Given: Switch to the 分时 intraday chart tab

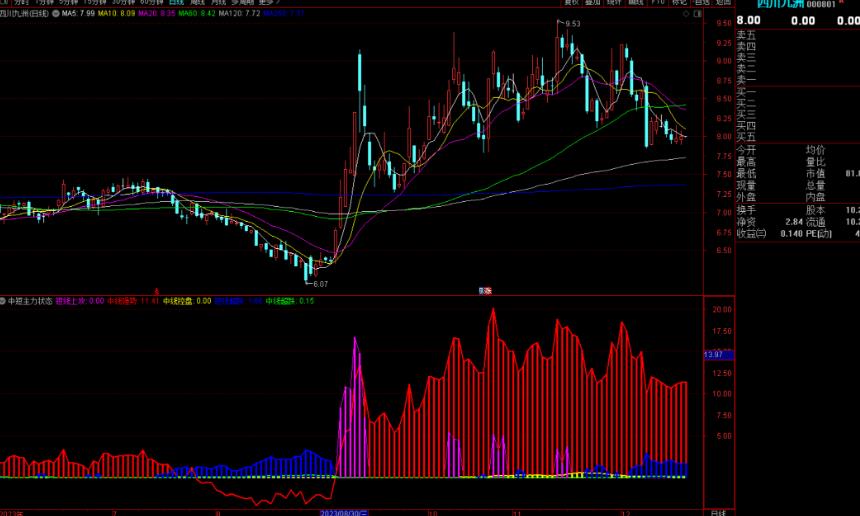Looking at the screenshot, I should coord(21,2).
